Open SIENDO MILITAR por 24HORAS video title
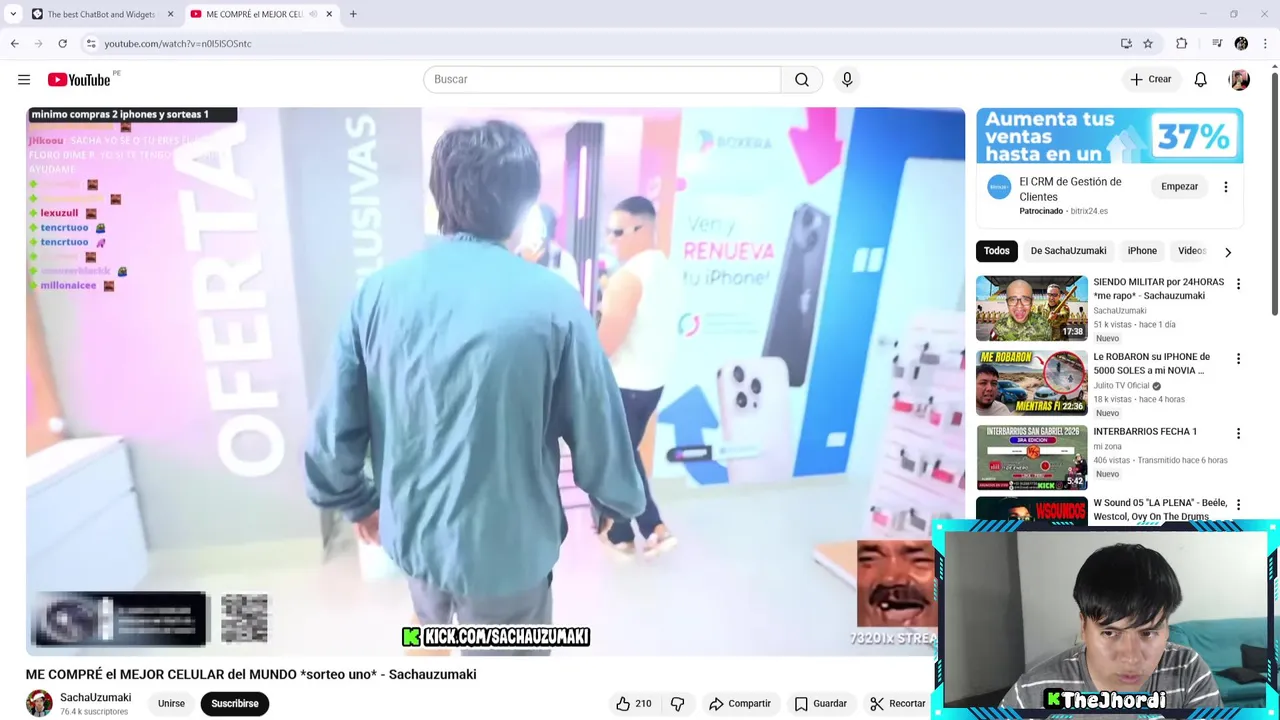The height and width of the screenshot is (720, 1280). point(1158,289)
